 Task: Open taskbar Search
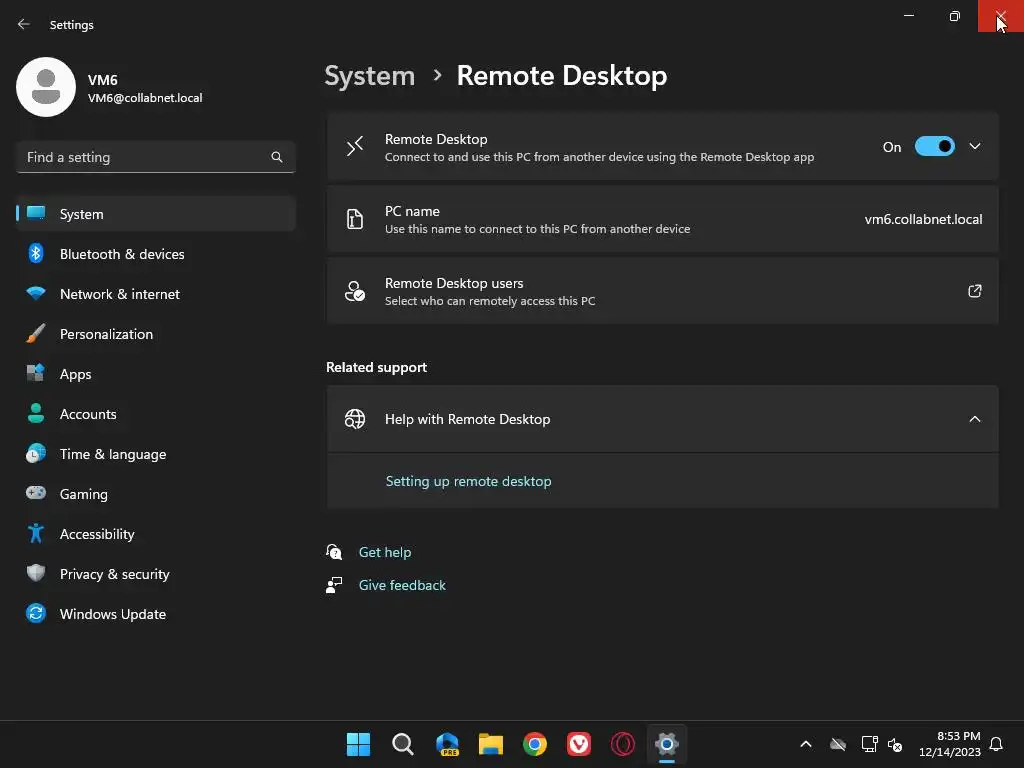pos(402,744)
